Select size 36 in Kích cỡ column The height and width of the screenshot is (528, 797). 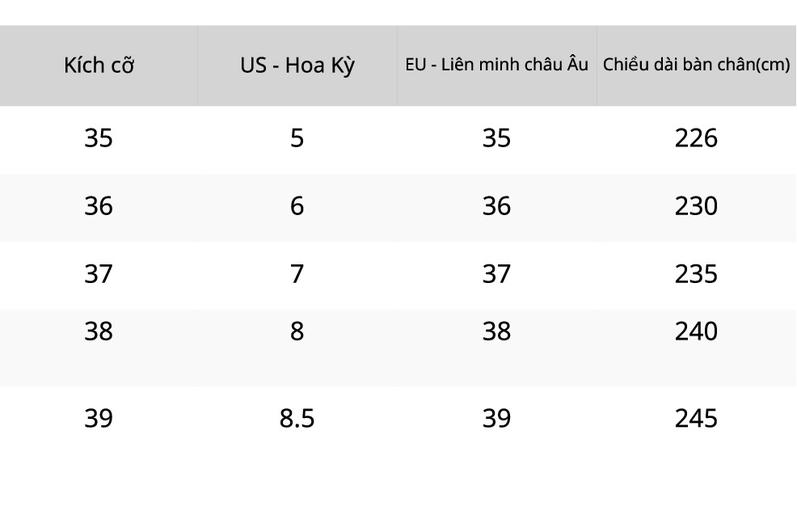tap(98, 206)
